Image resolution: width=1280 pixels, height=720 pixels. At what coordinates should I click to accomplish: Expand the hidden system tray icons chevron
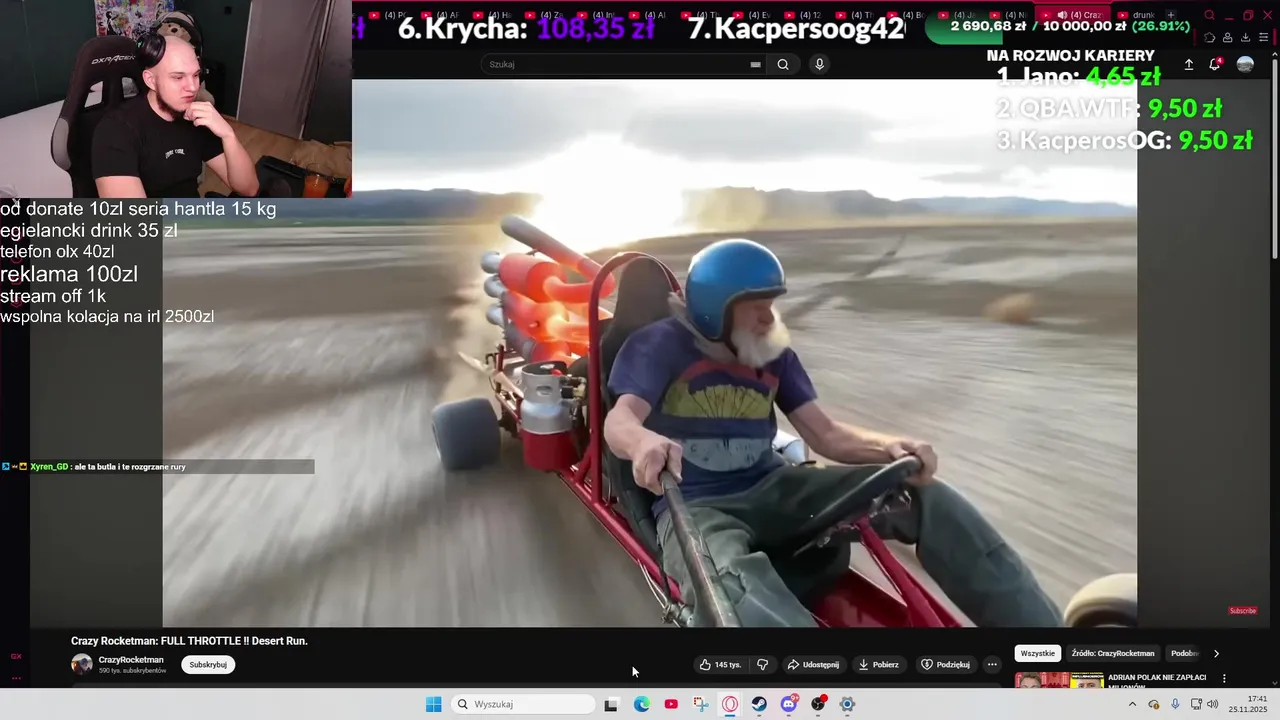(x=1132, y=704)
